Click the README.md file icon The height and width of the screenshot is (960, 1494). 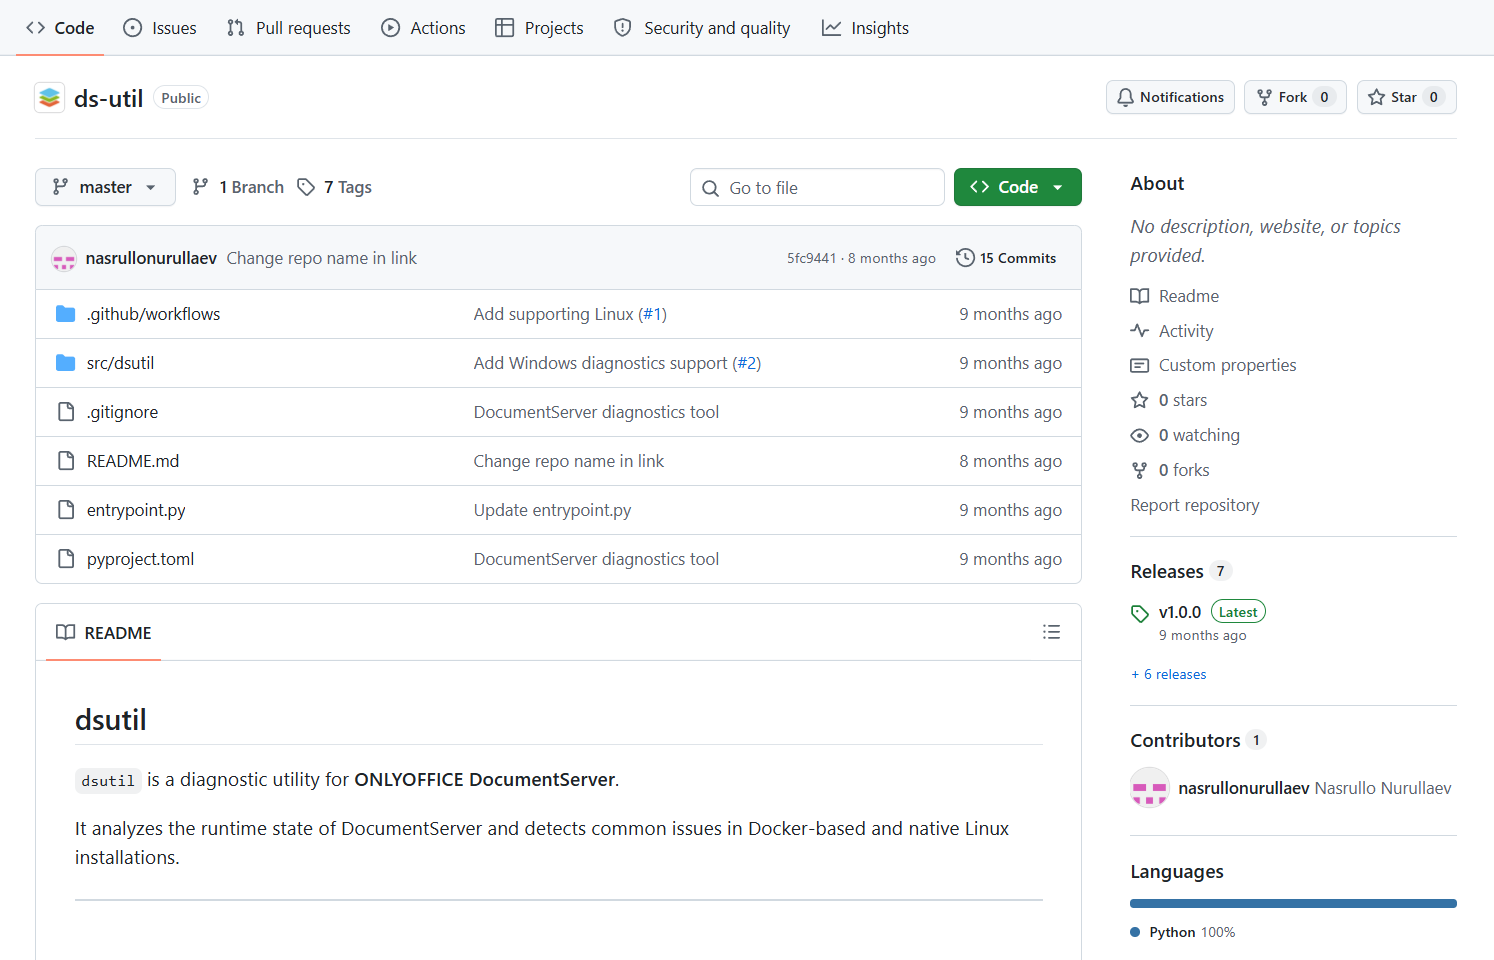coord(66,461)
